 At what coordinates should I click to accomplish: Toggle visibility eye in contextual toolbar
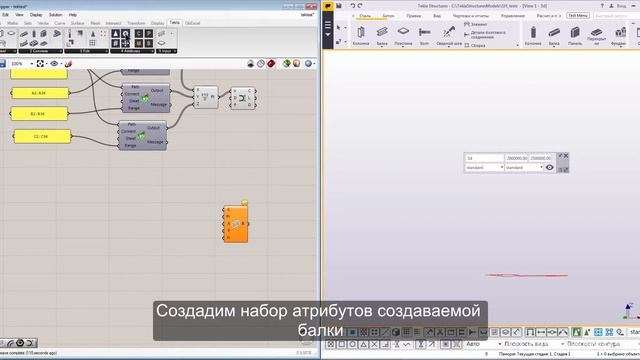click(x=549, y=168)
